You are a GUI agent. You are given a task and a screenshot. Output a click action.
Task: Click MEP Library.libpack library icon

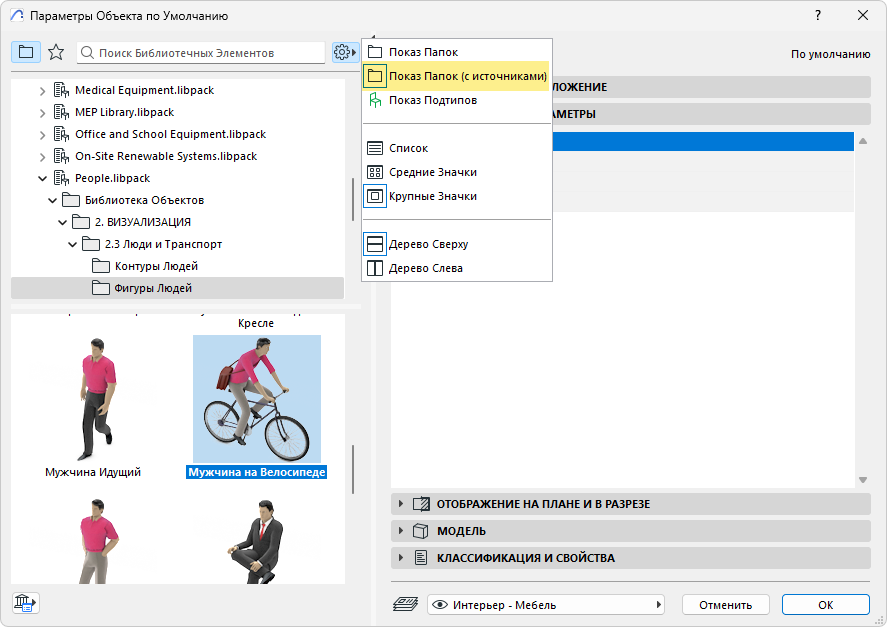[x=61, y=112]
